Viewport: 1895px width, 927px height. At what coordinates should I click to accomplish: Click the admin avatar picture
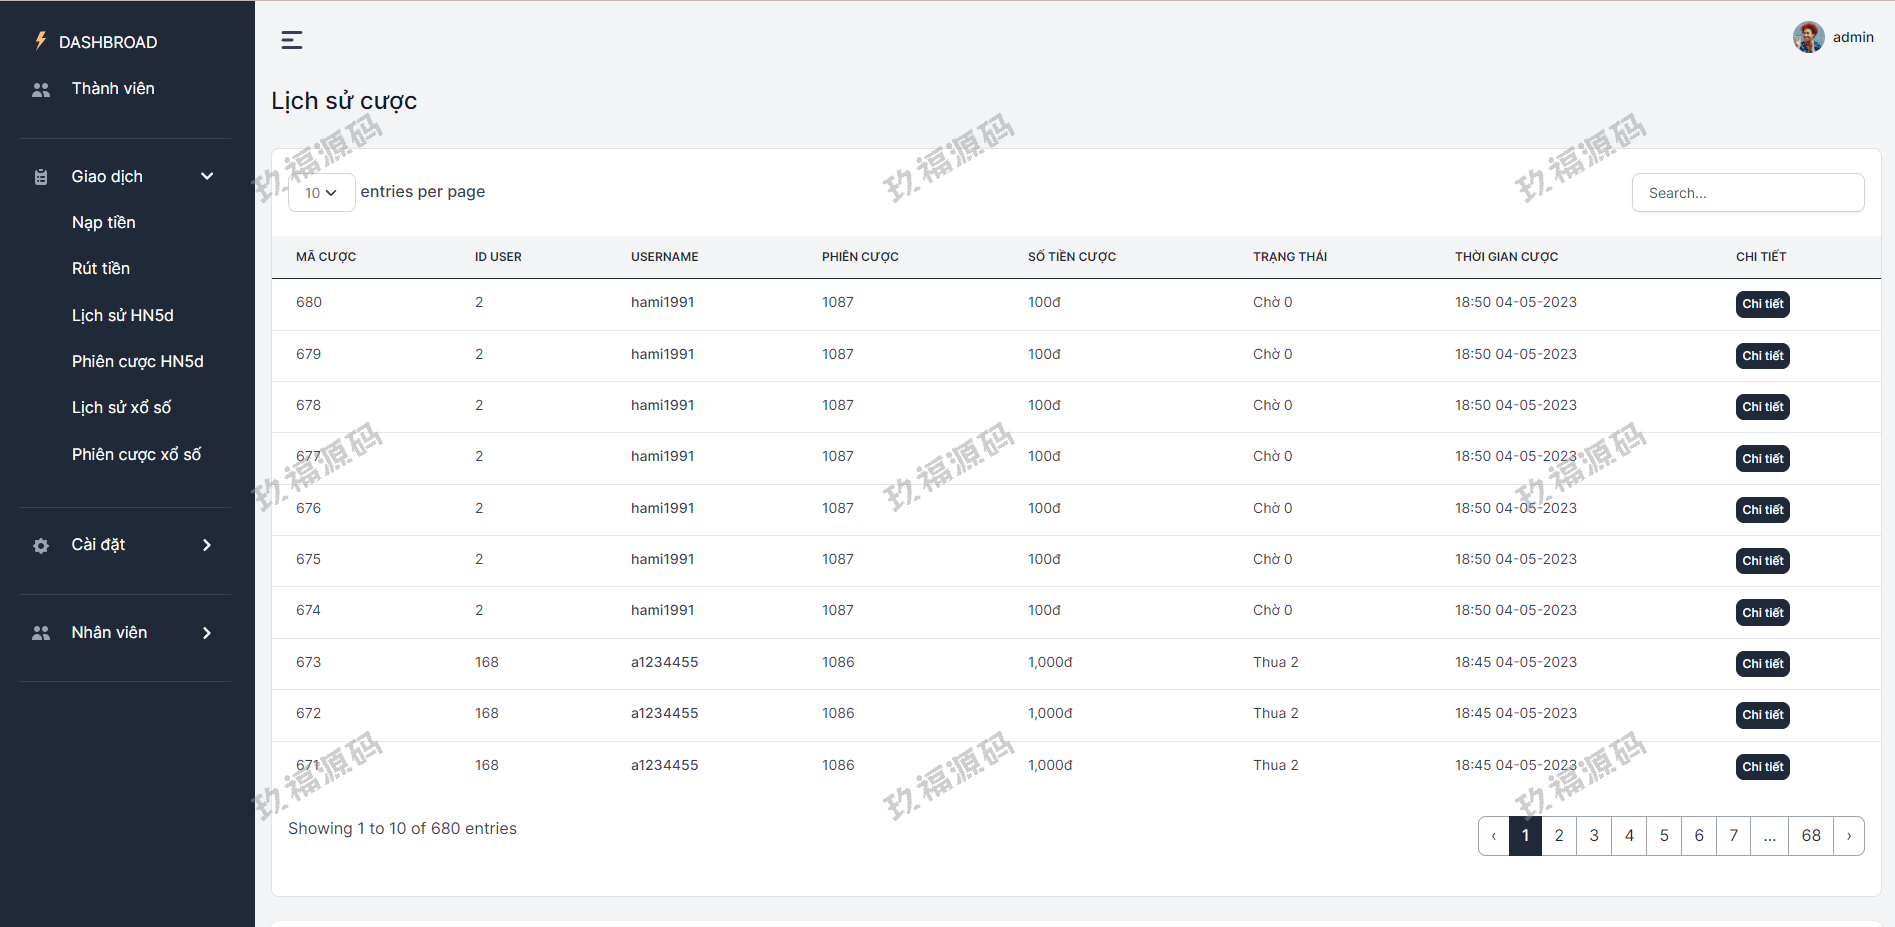point(1808,37)
